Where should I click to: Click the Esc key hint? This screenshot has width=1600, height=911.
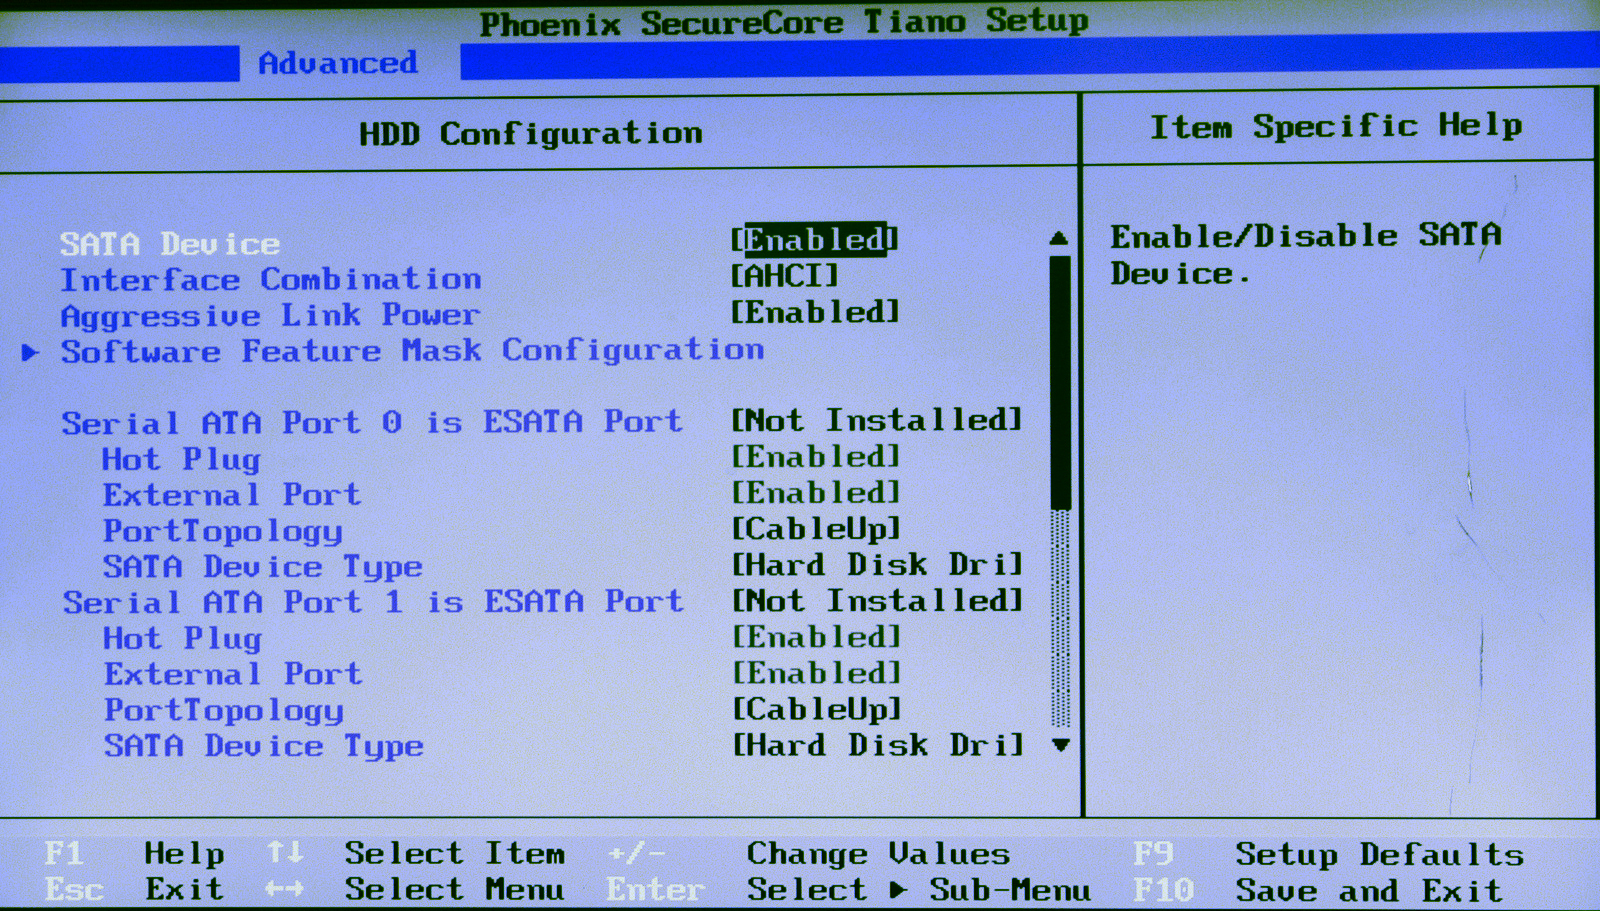74,889
